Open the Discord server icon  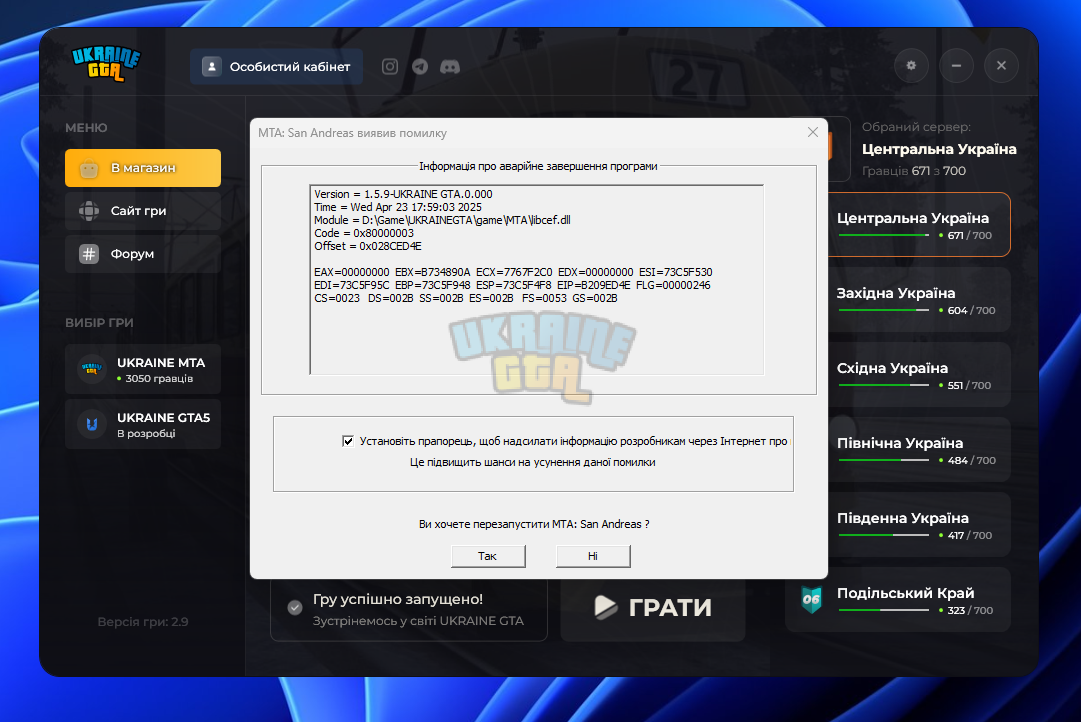(450, 66)
